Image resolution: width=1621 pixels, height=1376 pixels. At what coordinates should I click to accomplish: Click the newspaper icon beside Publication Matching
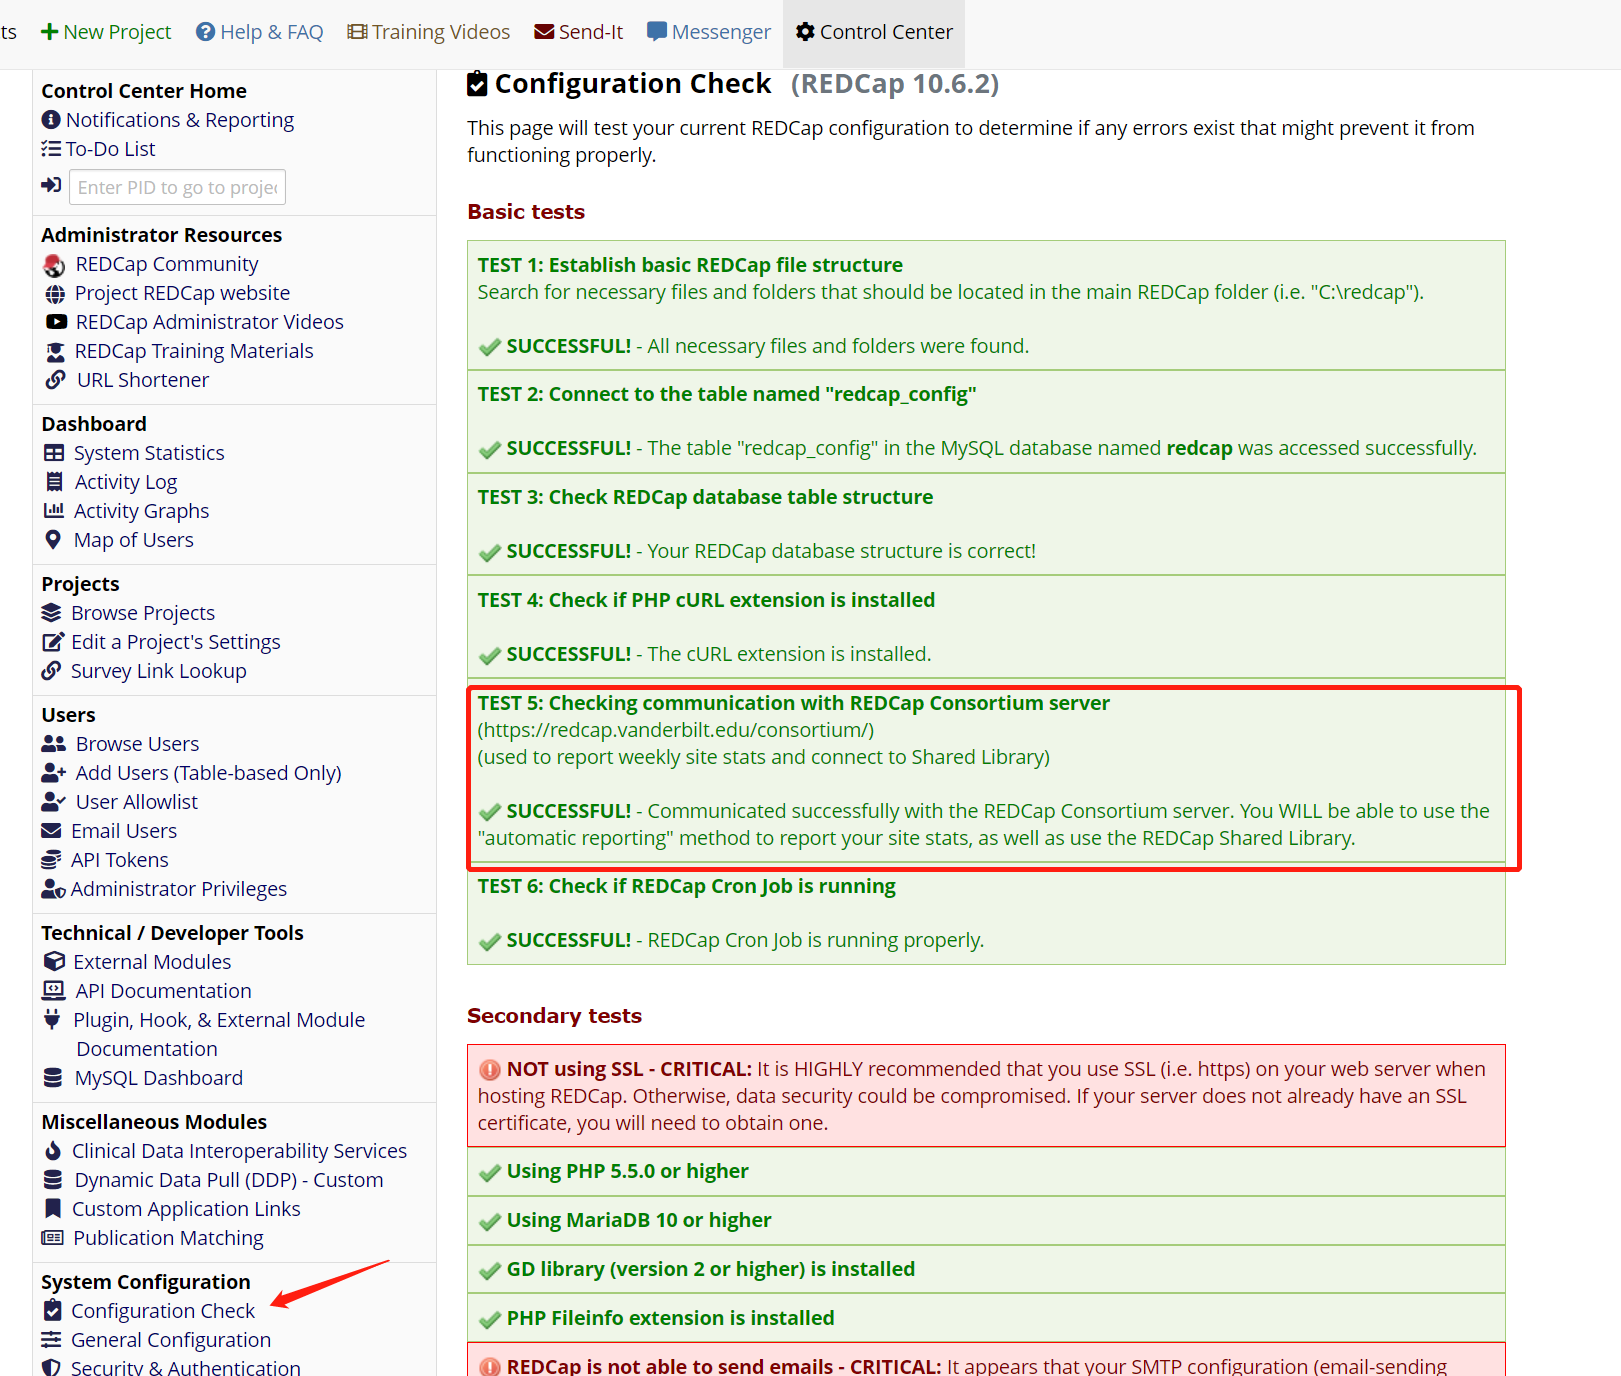tap(52, 1238)
